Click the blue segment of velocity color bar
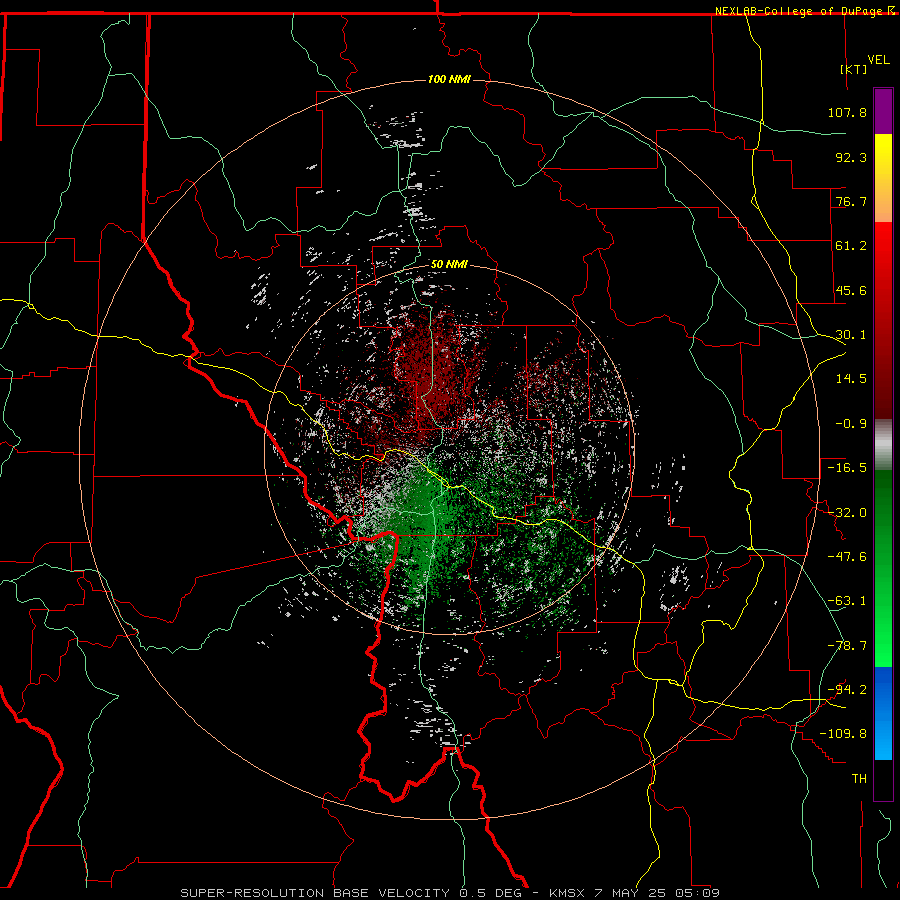 pyautogui.click(x=883, y=713)
